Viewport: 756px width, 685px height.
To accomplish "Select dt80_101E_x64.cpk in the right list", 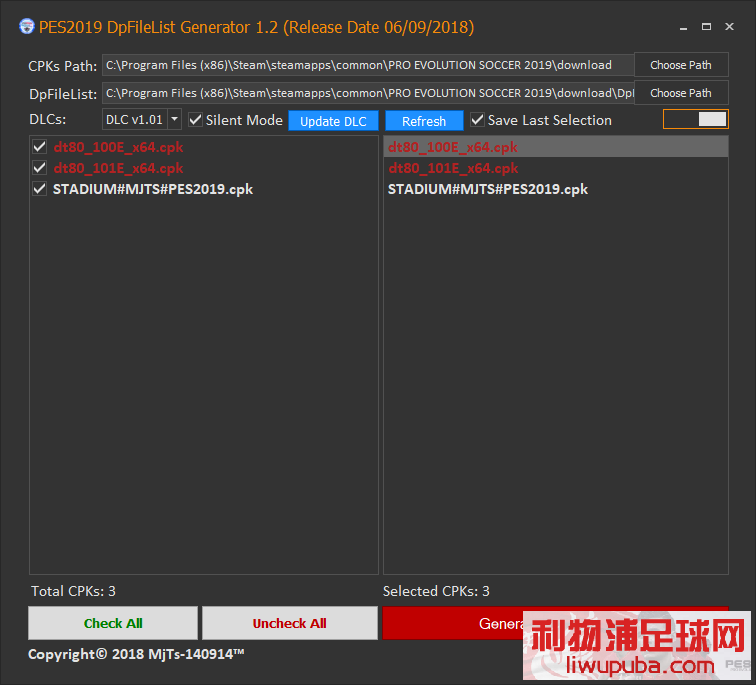I will point(555,168).
